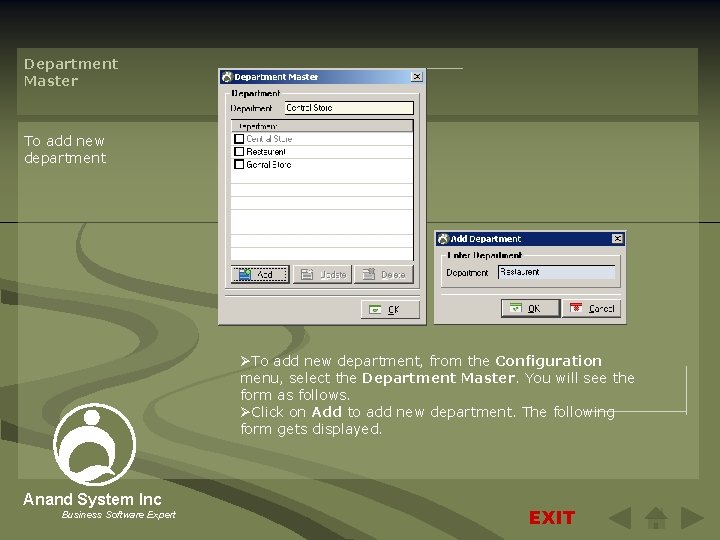Tick the General Store checkbox
The width and height of the screenshot is (720, 540).
[x=239, y=164]
